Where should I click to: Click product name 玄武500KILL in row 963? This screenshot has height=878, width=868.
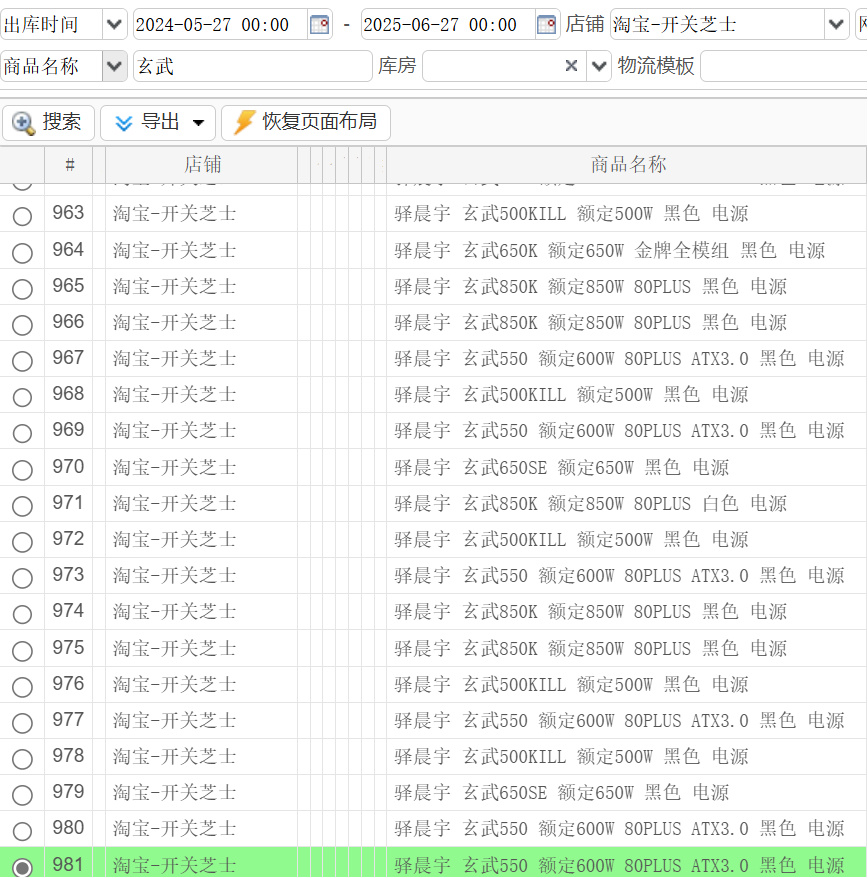(x=571, y=214)
